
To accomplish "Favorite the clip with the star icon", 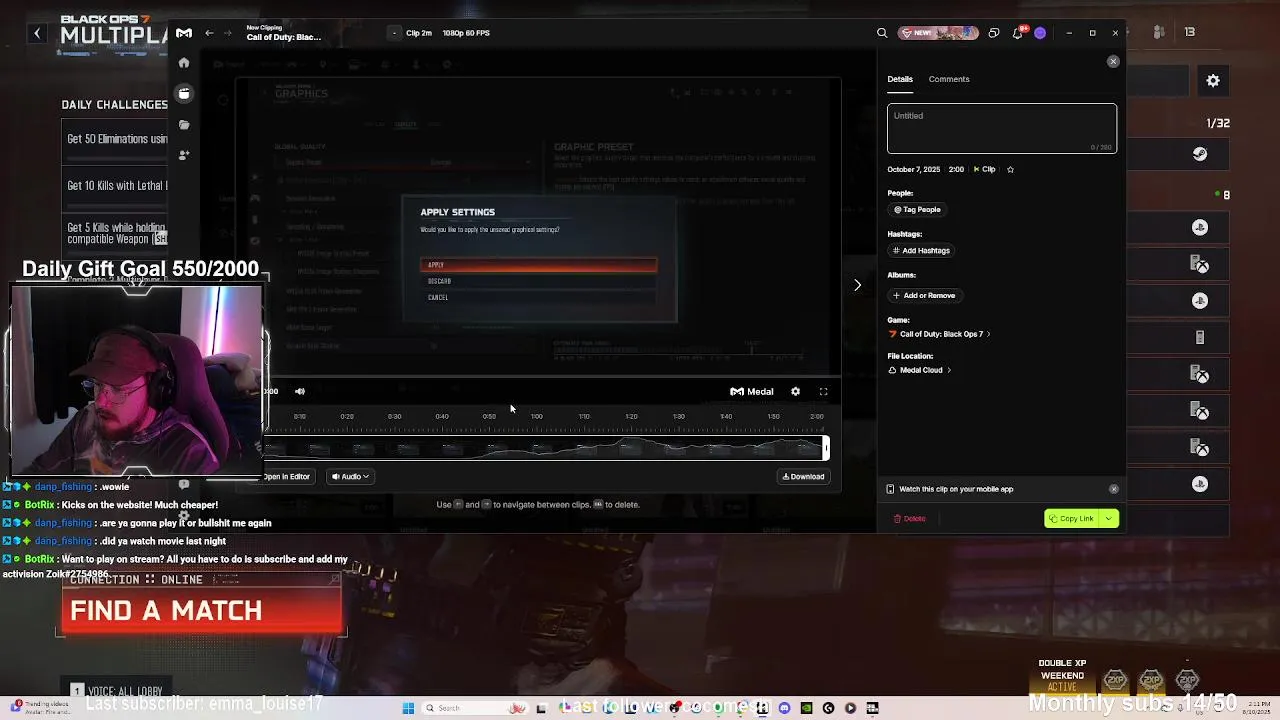I will tap(1010, 170).
